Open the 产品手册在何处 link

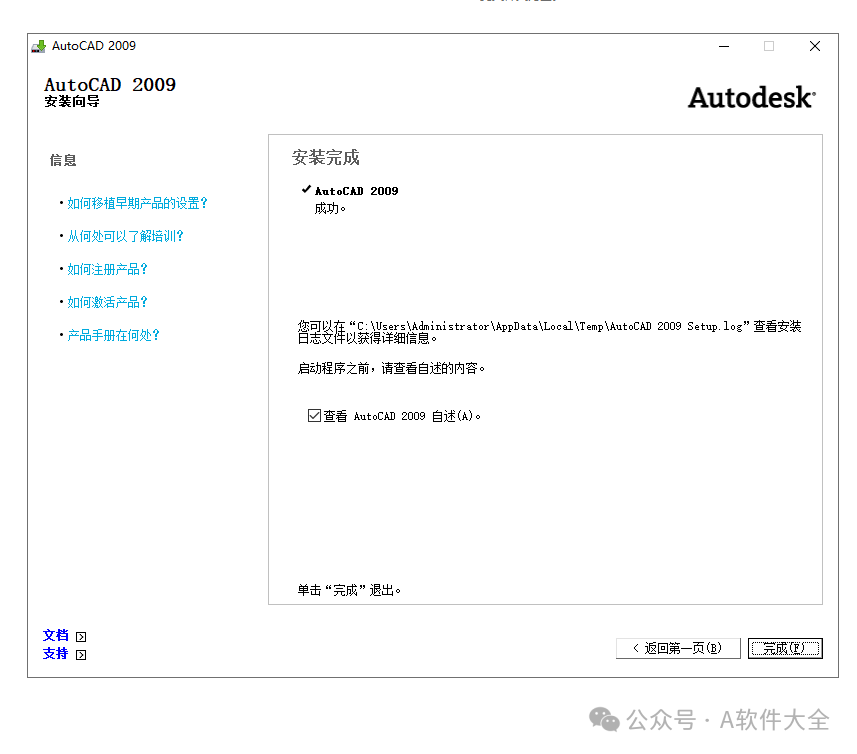[113, 335]
